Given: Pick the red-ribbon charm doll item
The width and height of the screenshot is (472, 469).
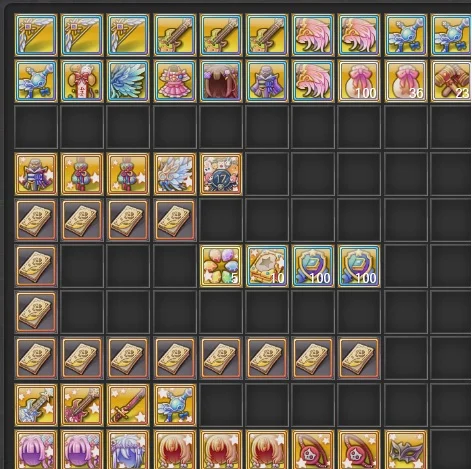Looking at the screenshot, I should (x=82, y=81).
